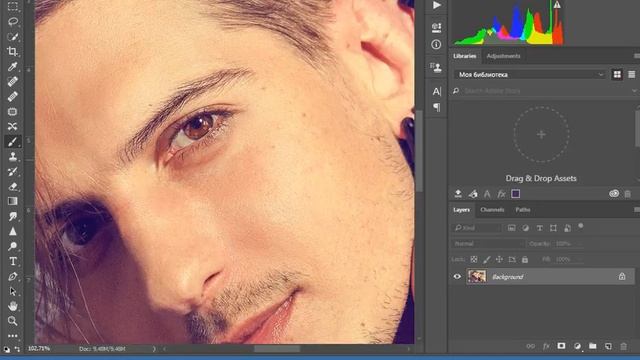Toggle lock position move icon
This screenshot has width=640, height=360.
(499, 259)
